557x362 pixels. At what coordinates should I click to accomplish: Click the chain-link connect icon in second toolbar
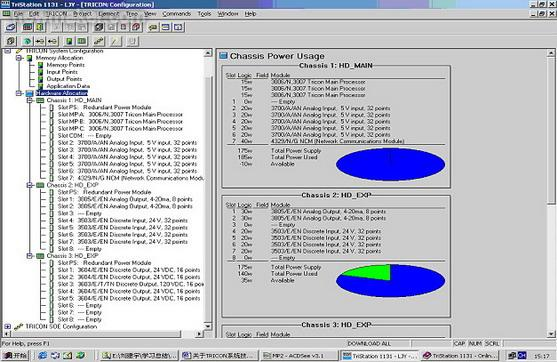click(99, 41)
